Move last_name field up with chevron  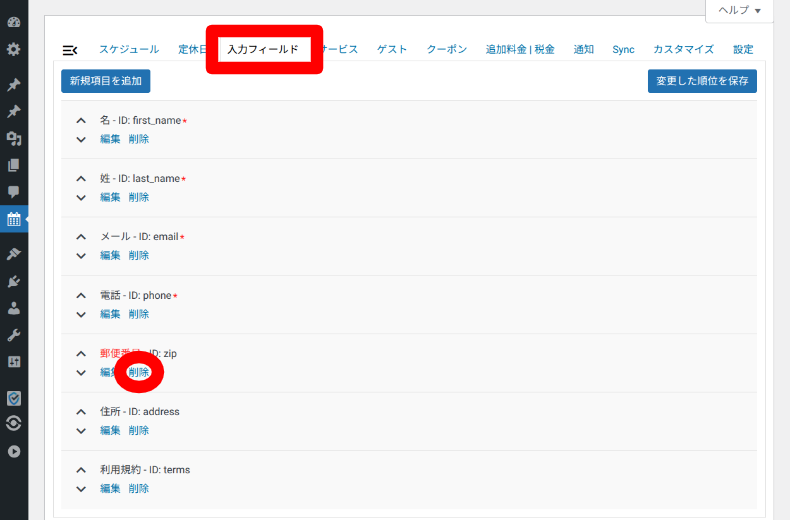(x=81, y=179)
